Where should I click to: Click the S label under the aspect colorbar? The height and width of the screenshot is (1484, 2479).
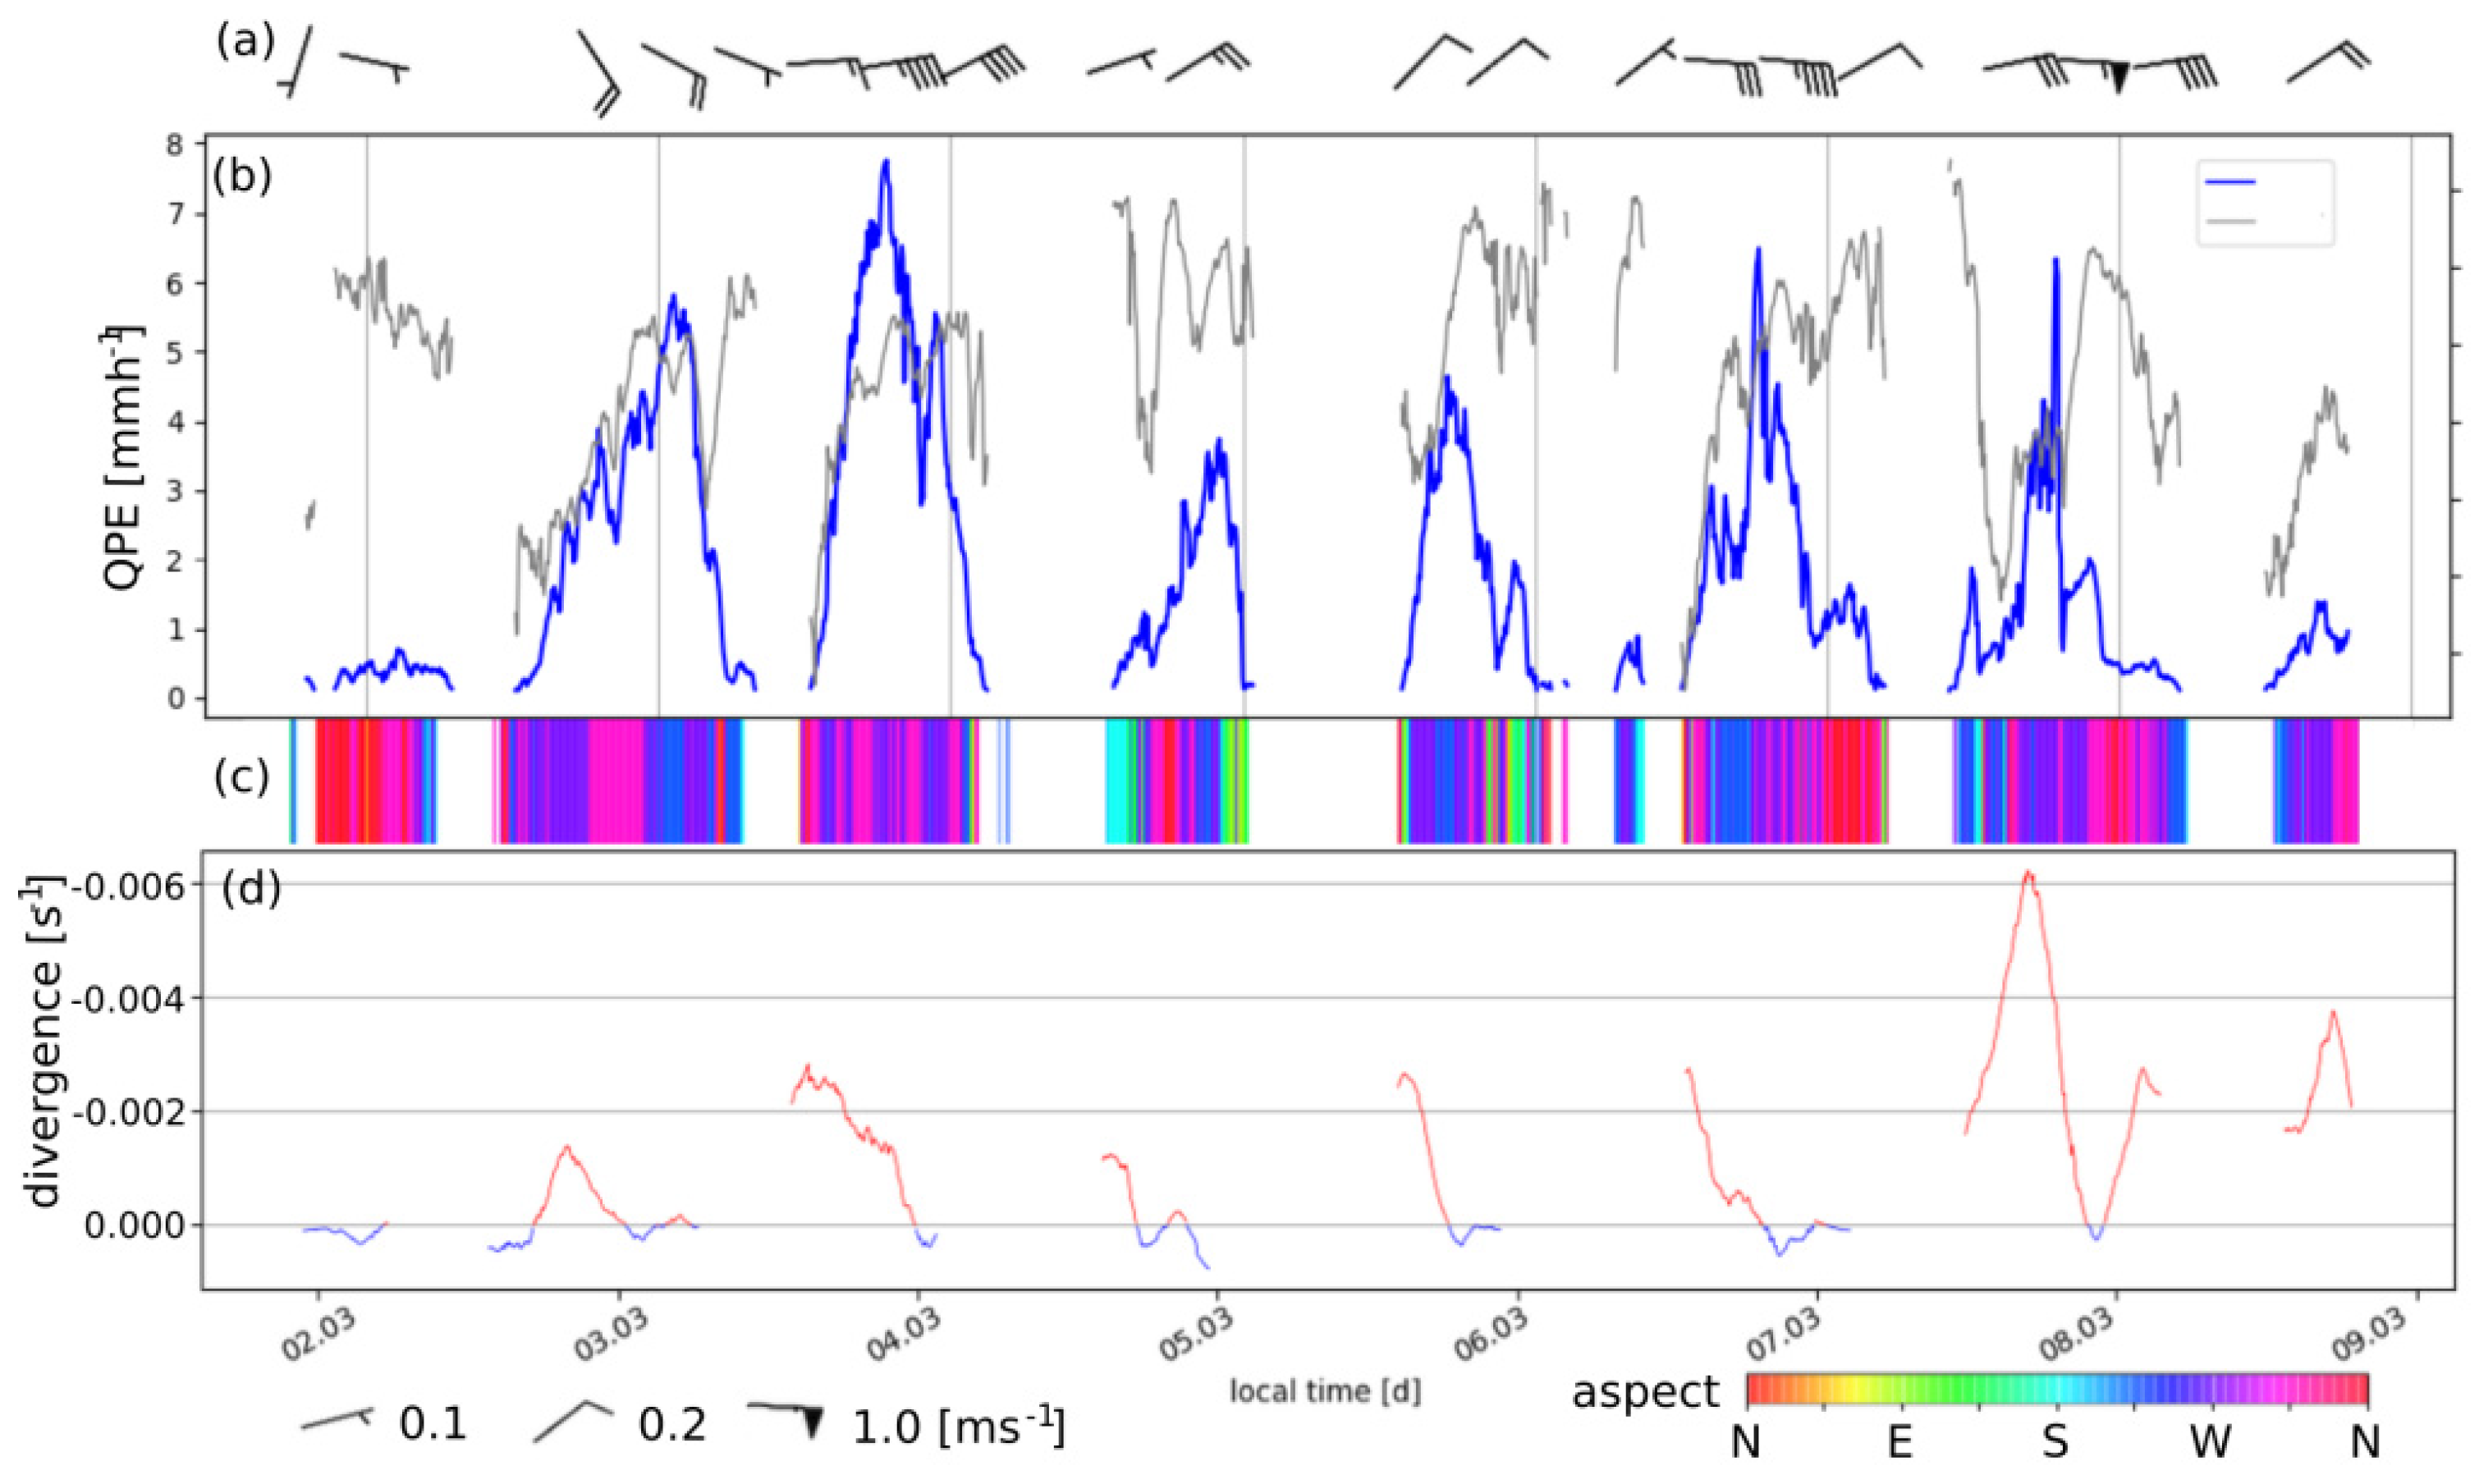[x=2055, y=1443]
